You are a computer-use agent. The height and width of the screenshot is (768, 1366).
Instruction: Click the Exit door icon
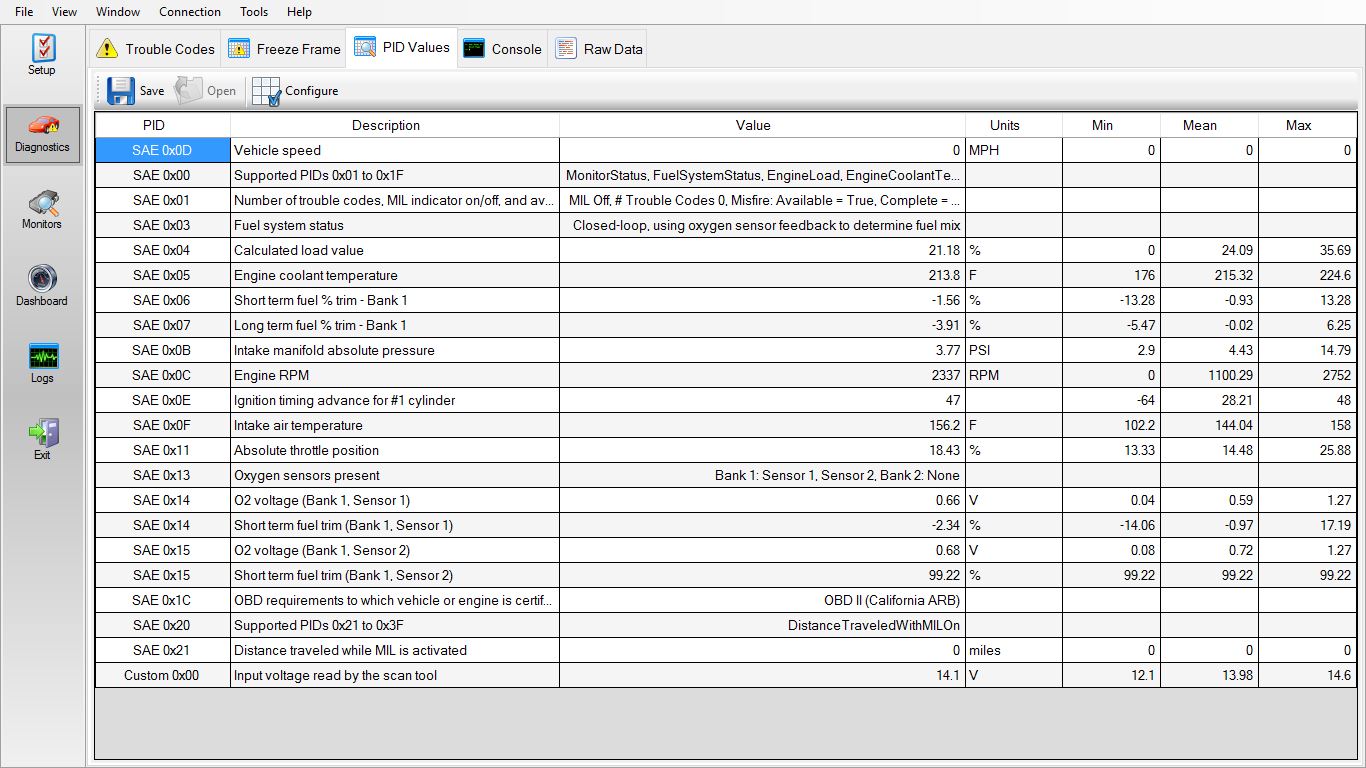click(42, 434)
